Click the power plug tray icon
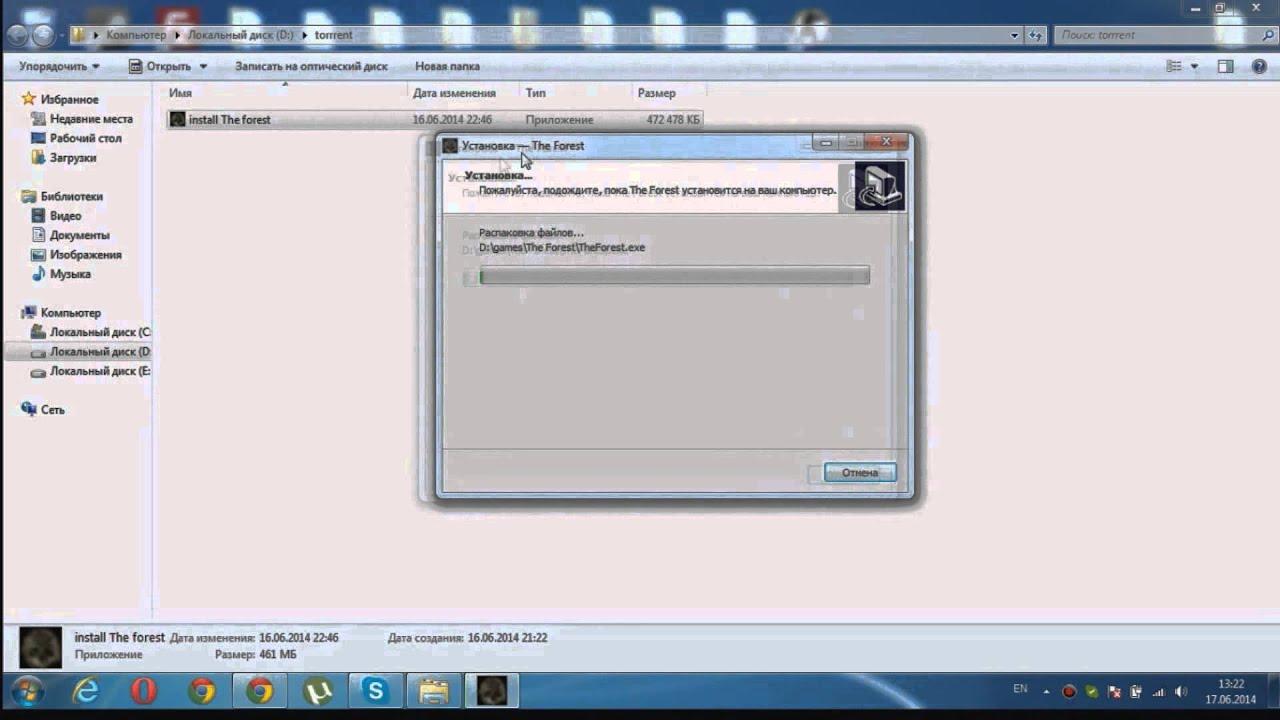 [1136, 691]
